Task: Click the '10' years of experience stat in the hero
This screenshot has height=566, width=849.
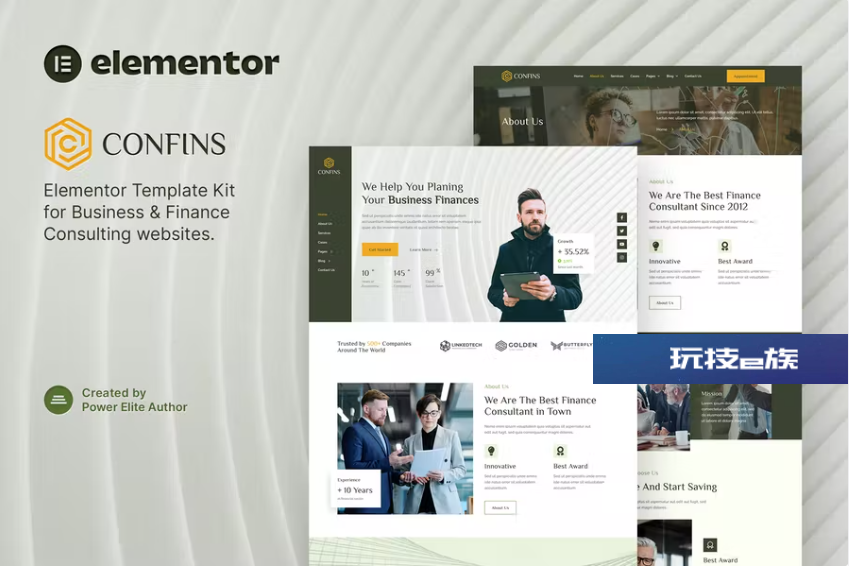Action: pos(370,276)
